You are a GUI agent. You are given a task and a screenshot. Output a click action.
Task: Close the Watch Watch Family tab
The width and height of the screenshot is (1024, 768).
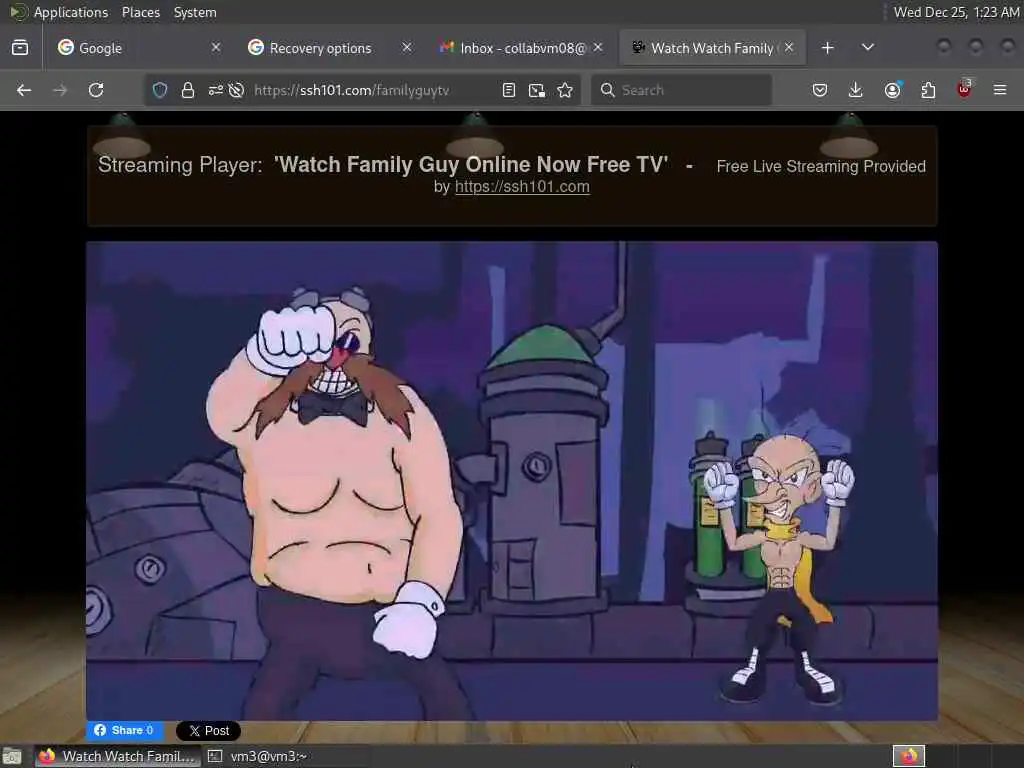pyautogui.click(x=789, y=48)
